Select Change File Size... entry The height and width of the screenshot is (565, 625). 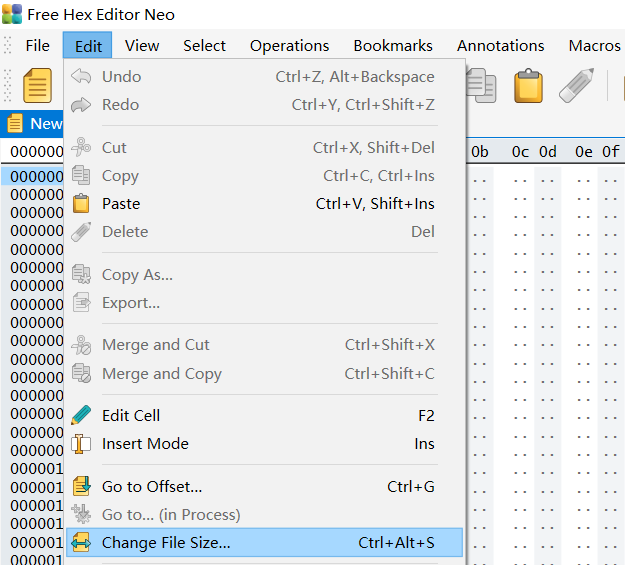(265, 543)
